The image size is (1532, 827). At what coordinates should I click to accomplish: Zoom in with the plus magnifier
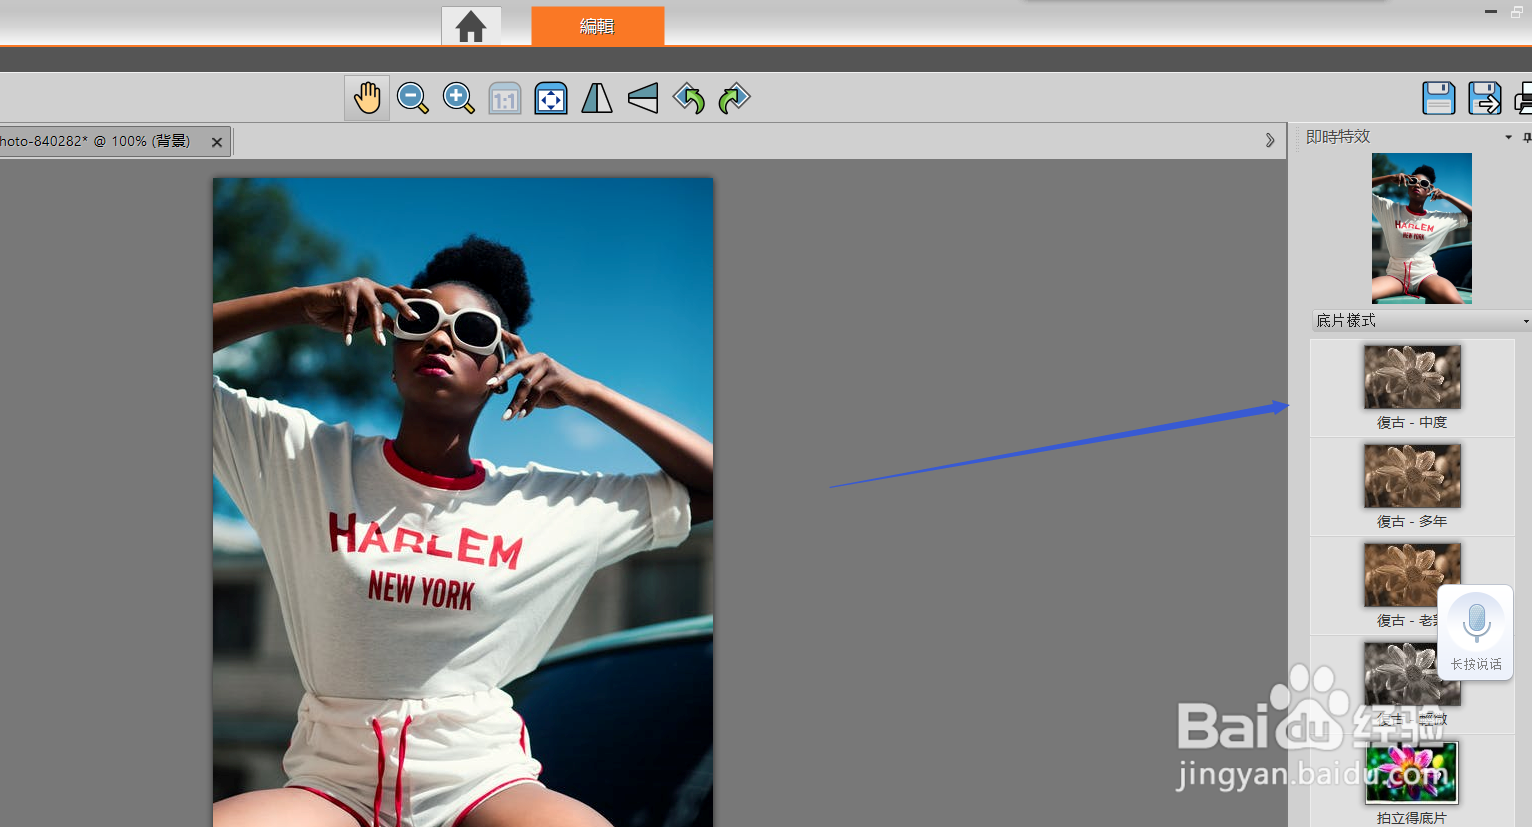click(459, 98)
